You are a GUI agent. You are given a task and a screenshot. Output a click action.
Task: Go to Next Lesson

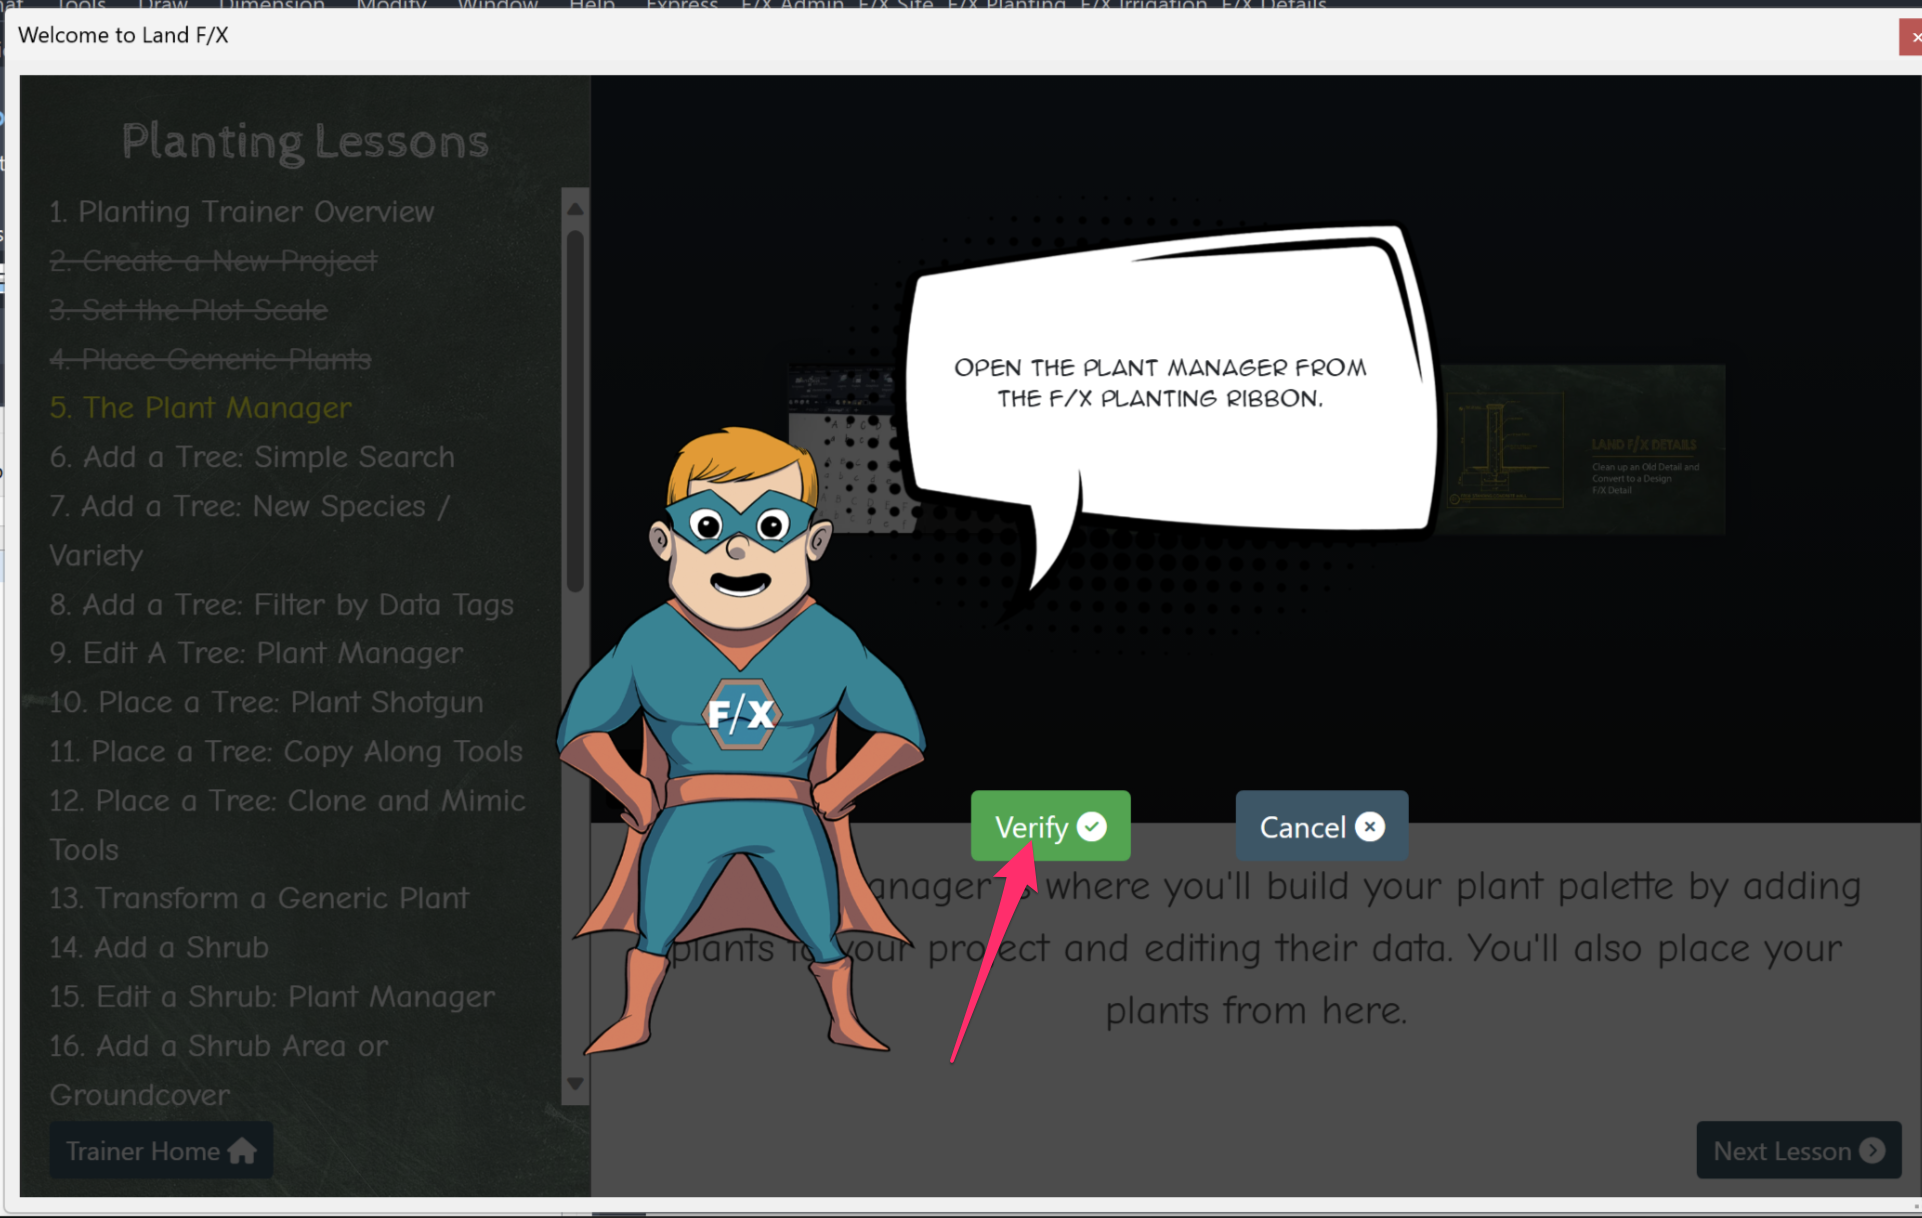pos(1798,1150)
